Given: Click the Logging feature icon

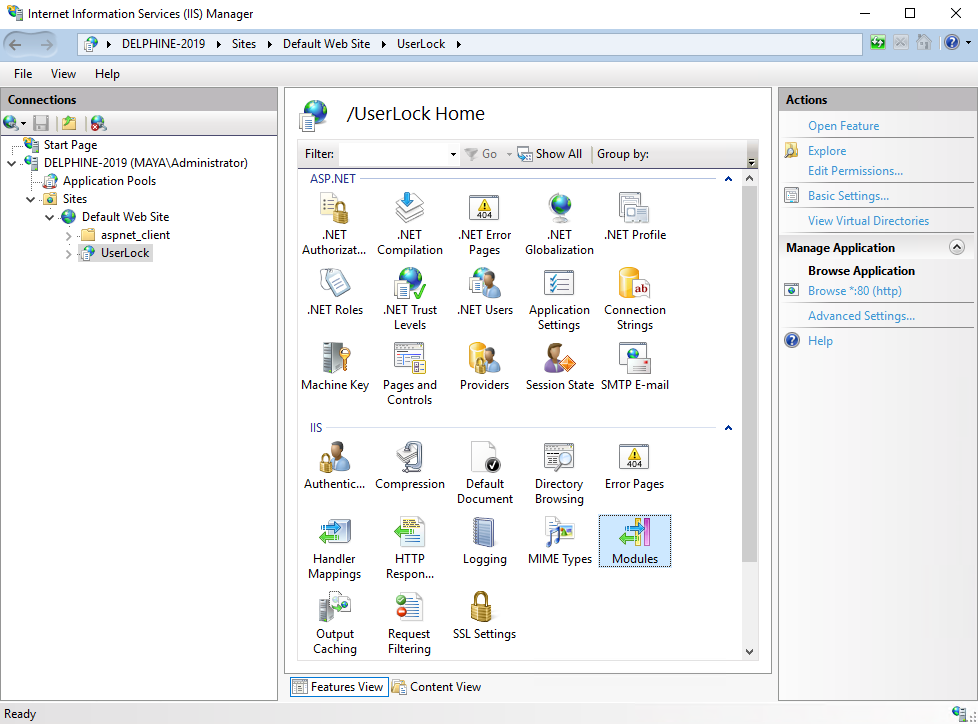Looking at the screenshot, I should coord(484,533).
